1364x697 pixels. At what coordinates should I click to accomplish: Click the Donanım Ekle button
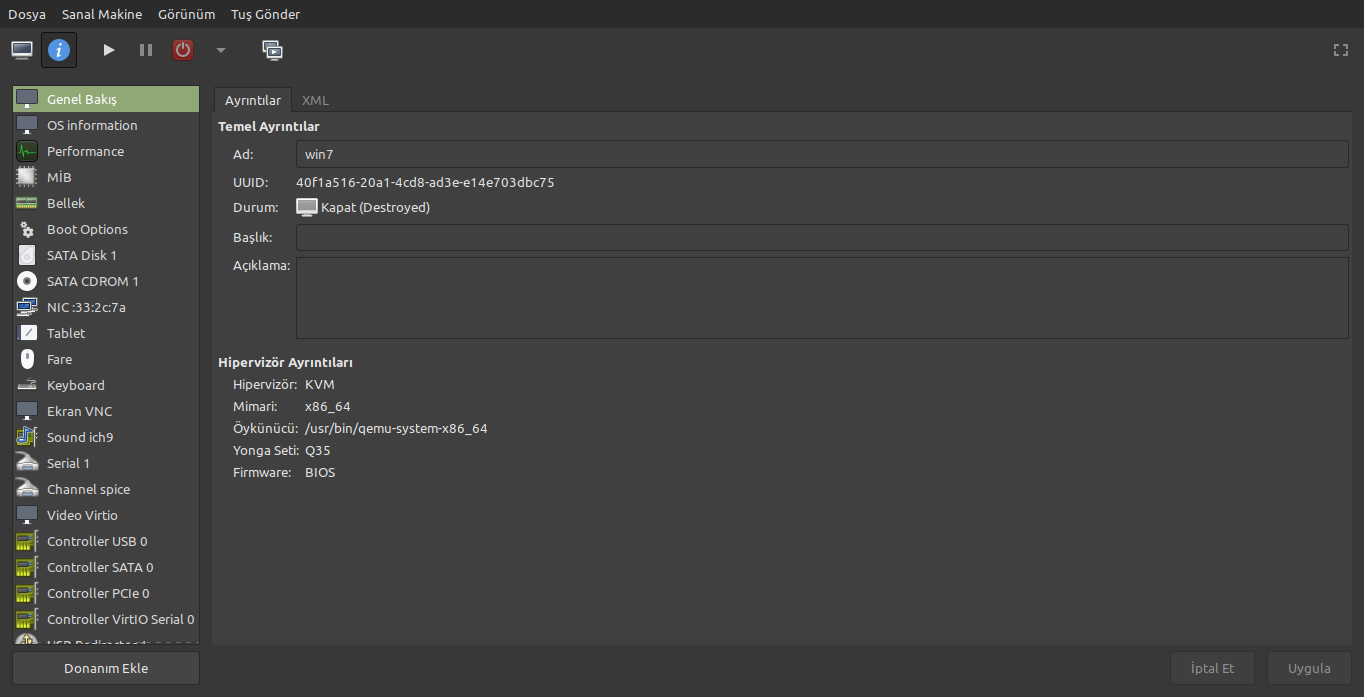106,668
